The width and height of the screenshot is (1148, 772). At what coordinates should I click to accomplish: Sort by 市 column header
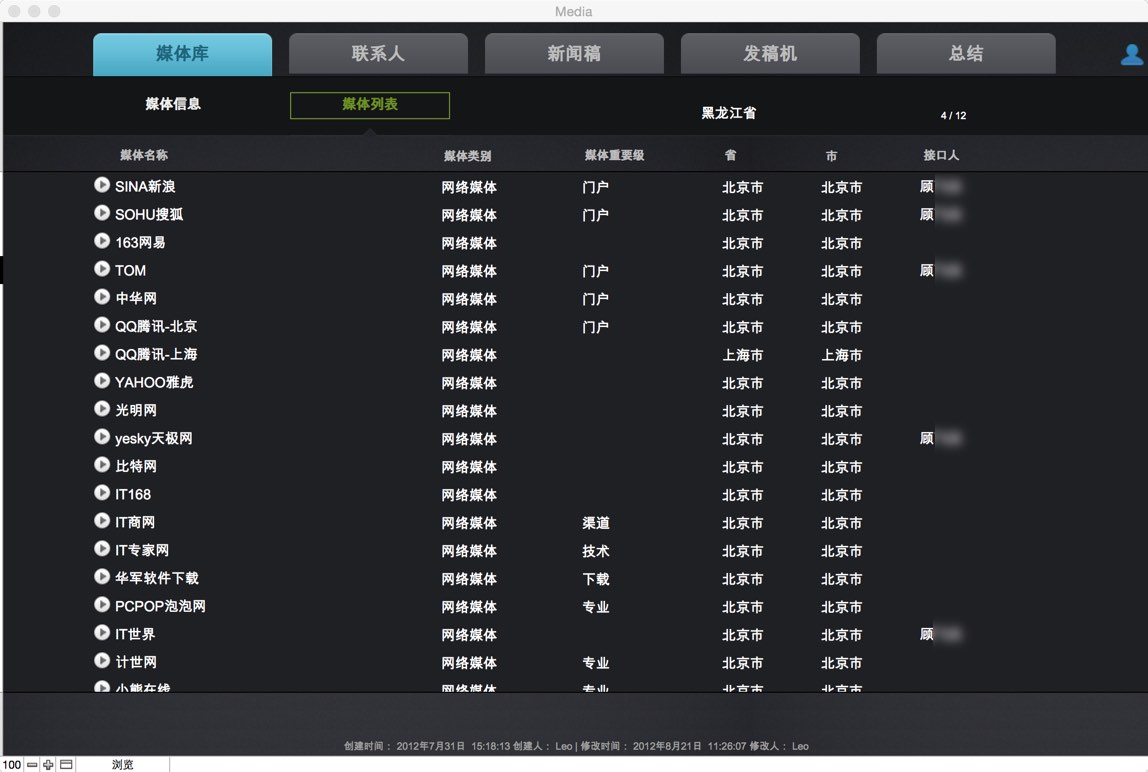coord(831,156)
